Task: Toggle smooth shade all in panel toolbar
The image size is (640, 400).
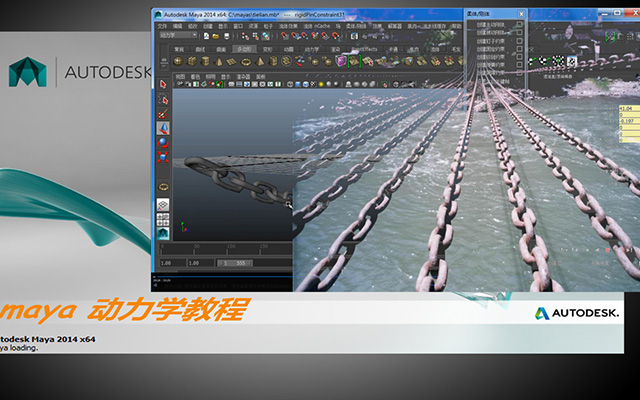Action: tap(298, 84)
